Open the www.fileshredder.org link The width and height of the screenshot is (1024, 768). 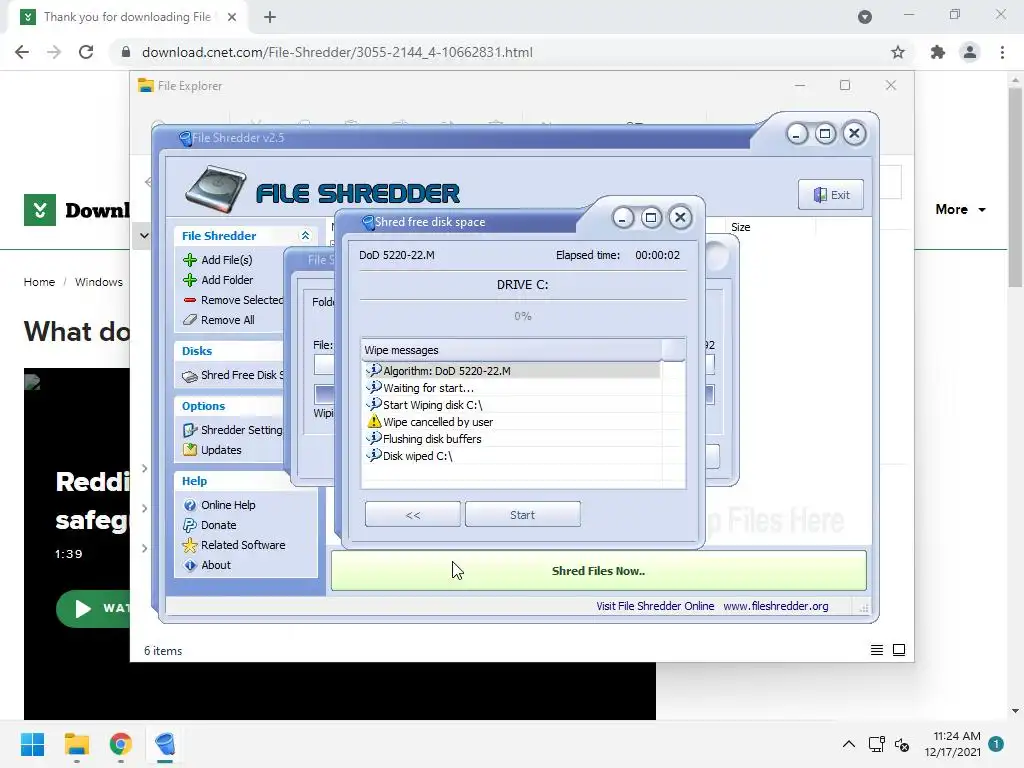[776, 606]
